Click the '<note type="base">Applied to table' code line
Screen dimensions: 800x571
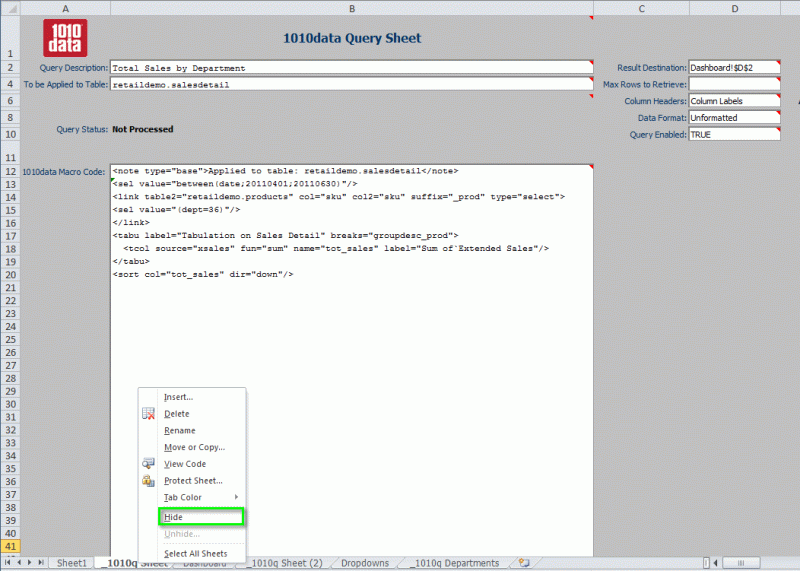tap(285, 171)
